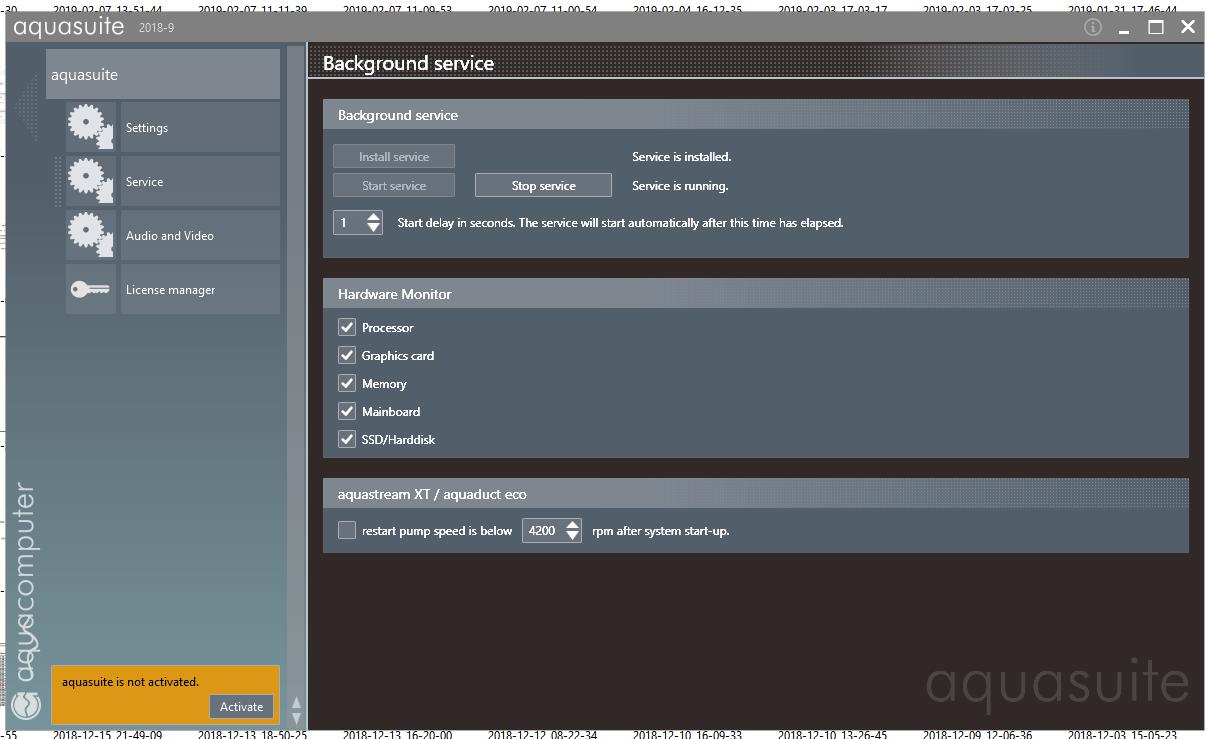Viewport: 1210px width, 739px height.
Task: Click the Start service button
Action: 394,185
